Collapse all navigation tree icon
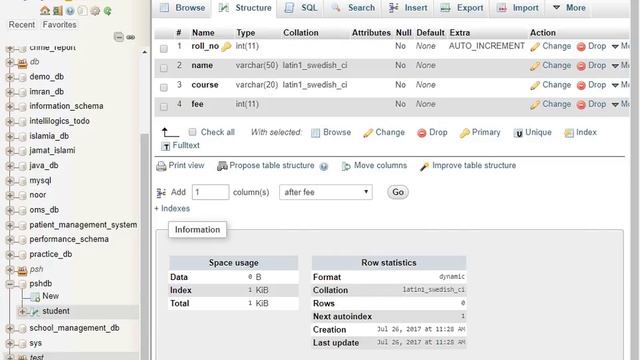 (118, 37)
